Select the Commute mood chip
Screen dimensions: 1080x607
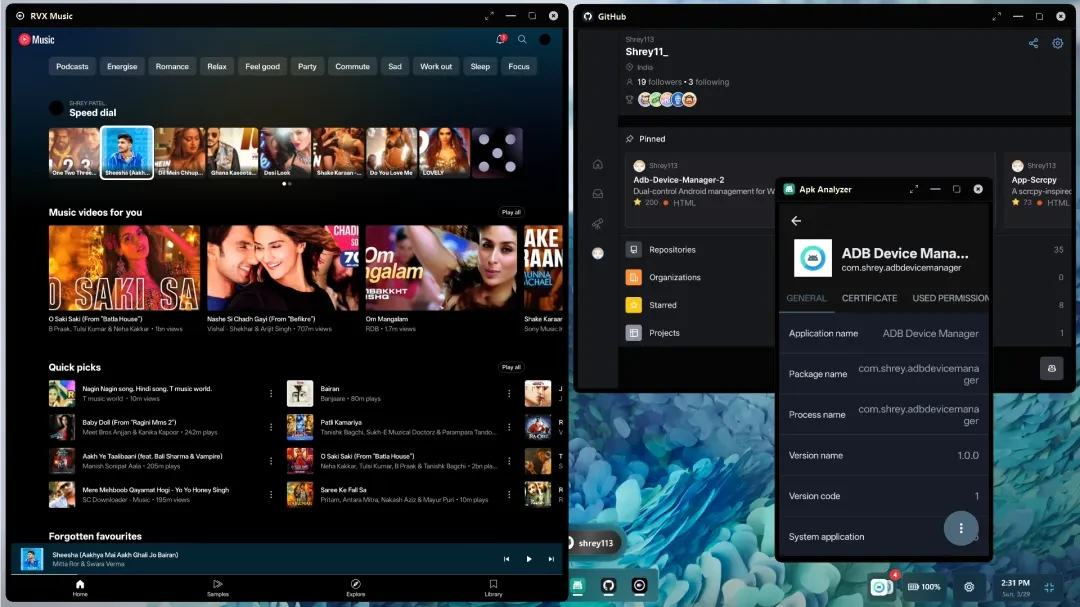tap(353, 66)
